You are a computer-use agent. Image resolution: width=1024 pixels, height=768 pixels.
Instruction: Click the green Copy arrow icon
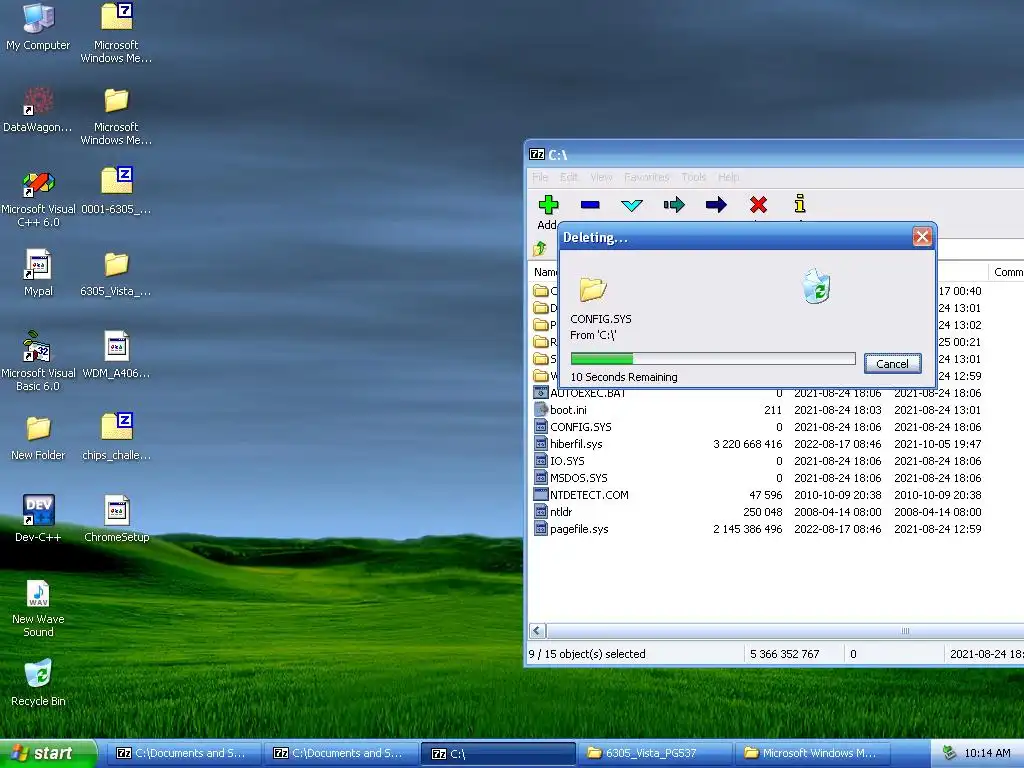tap(674, 205)
